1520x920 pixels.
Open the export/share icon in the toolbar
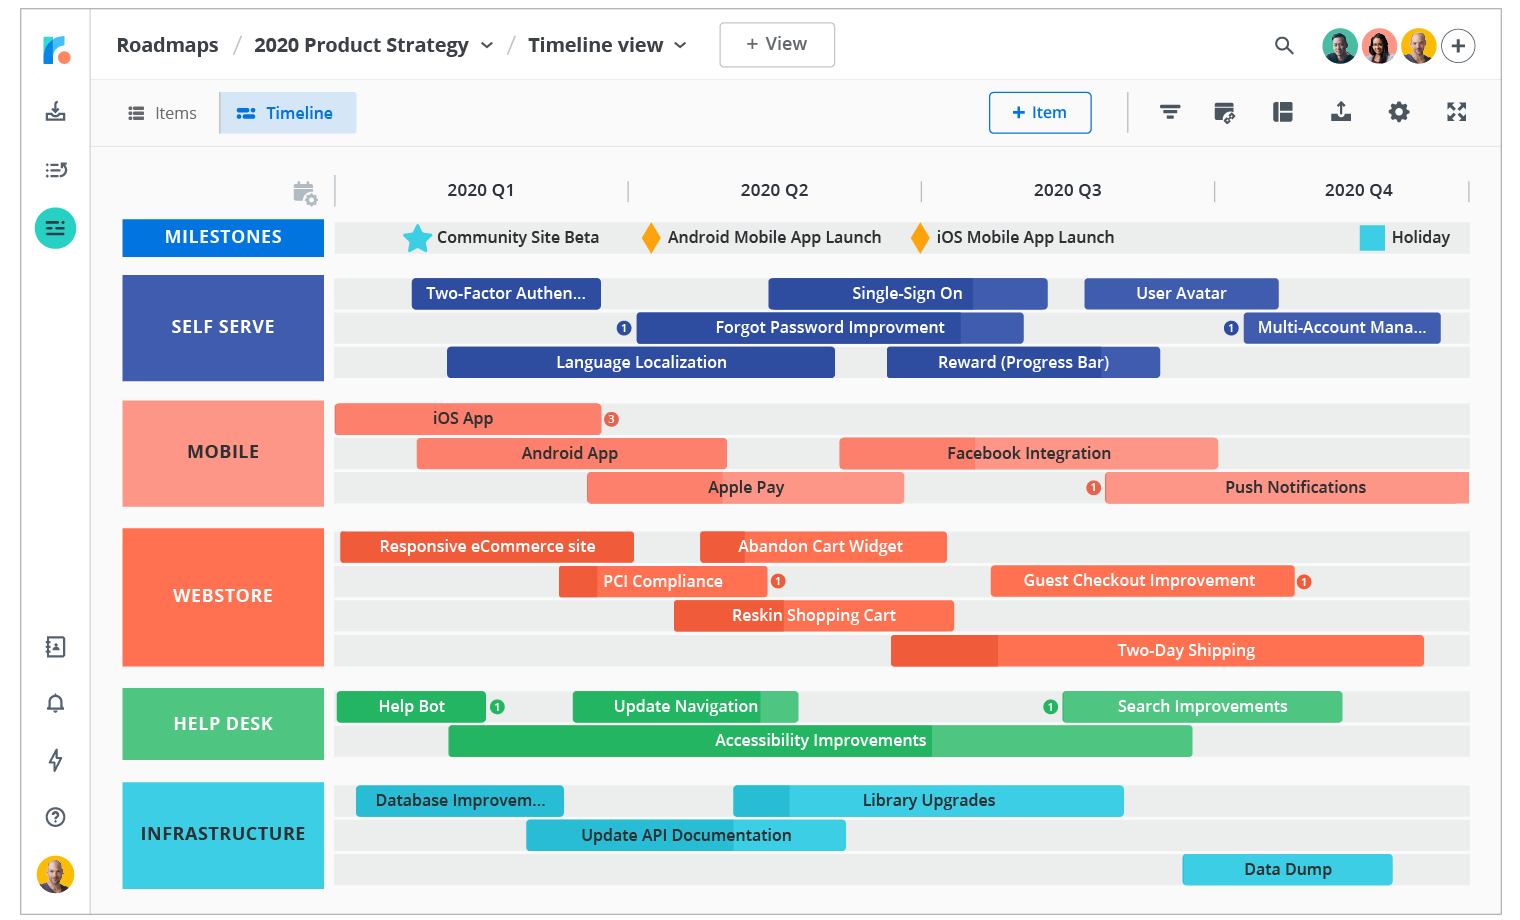pos(1340,112)
